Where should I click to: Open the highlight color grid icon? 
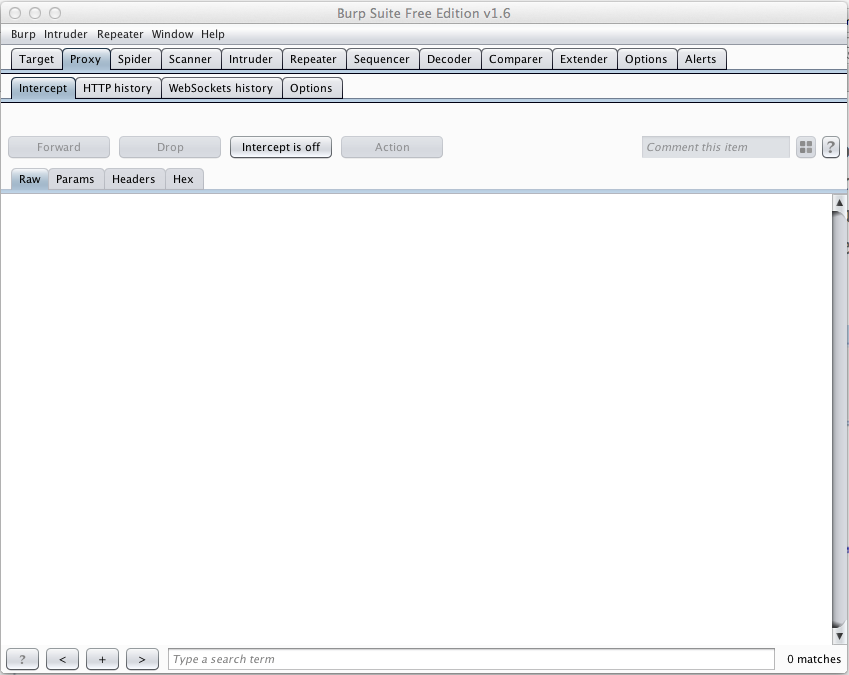(x=806, y=147)
